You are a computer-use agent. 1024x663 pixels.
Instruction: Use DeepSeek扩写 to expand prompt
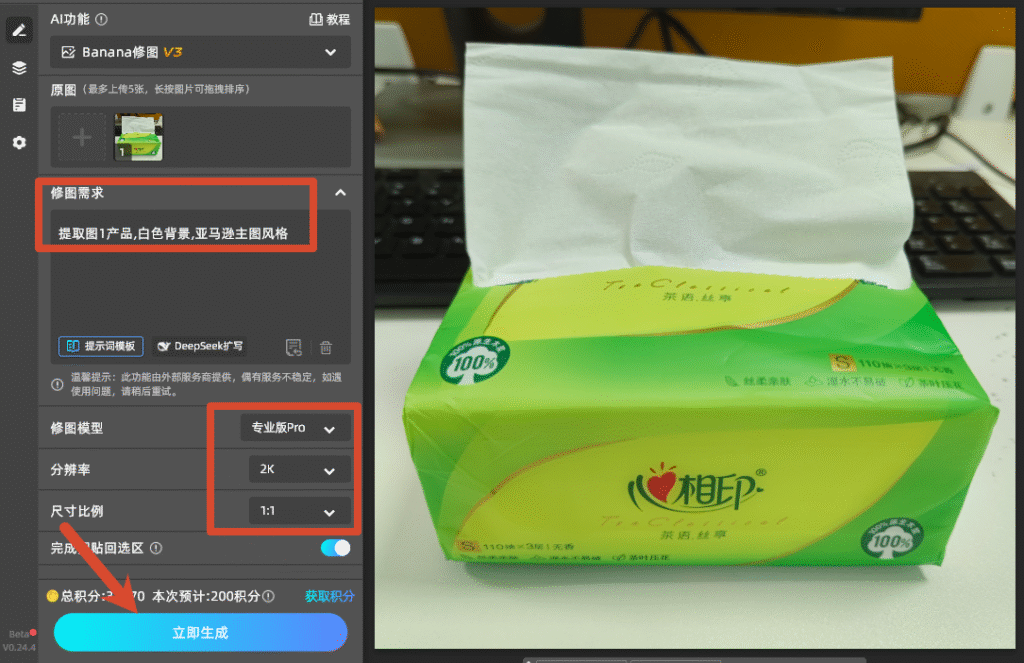tap(200, 346)
